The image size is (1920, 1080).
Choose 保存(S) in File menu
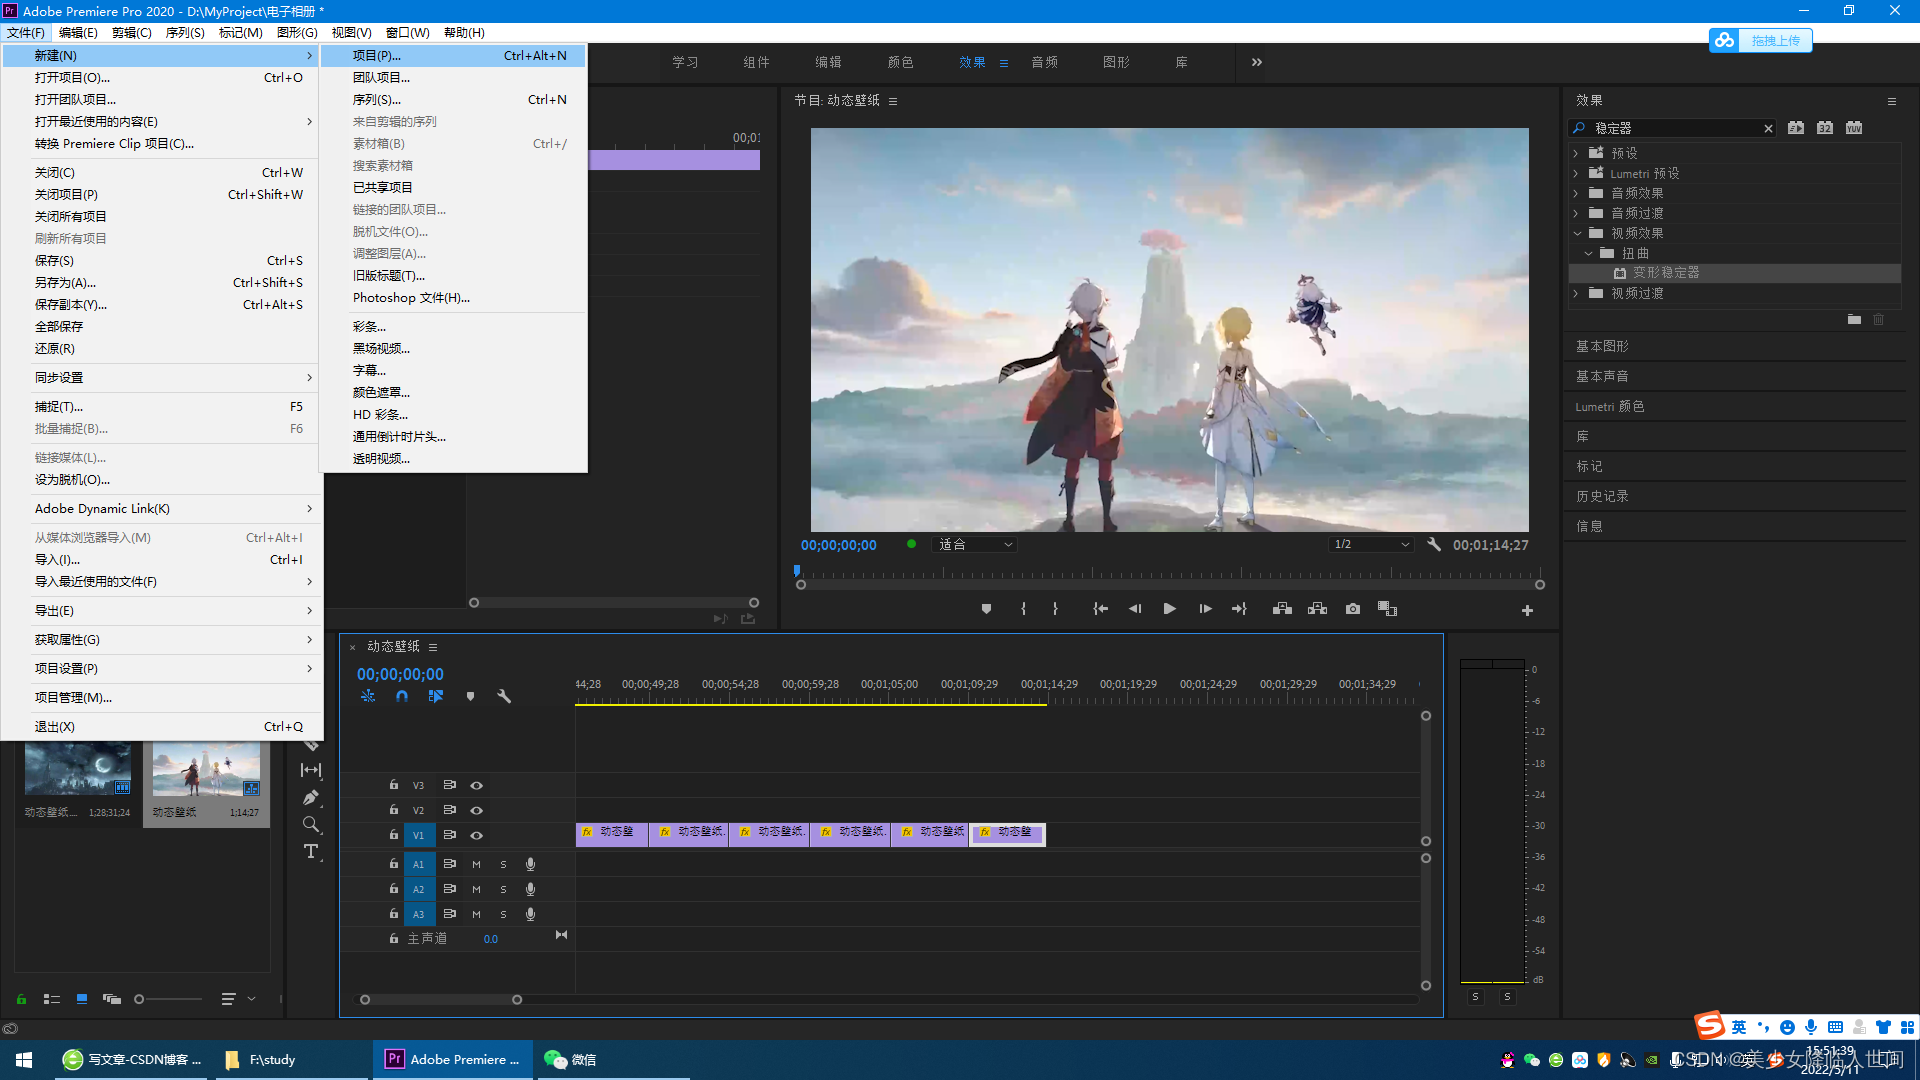click(x=162, y=261)
